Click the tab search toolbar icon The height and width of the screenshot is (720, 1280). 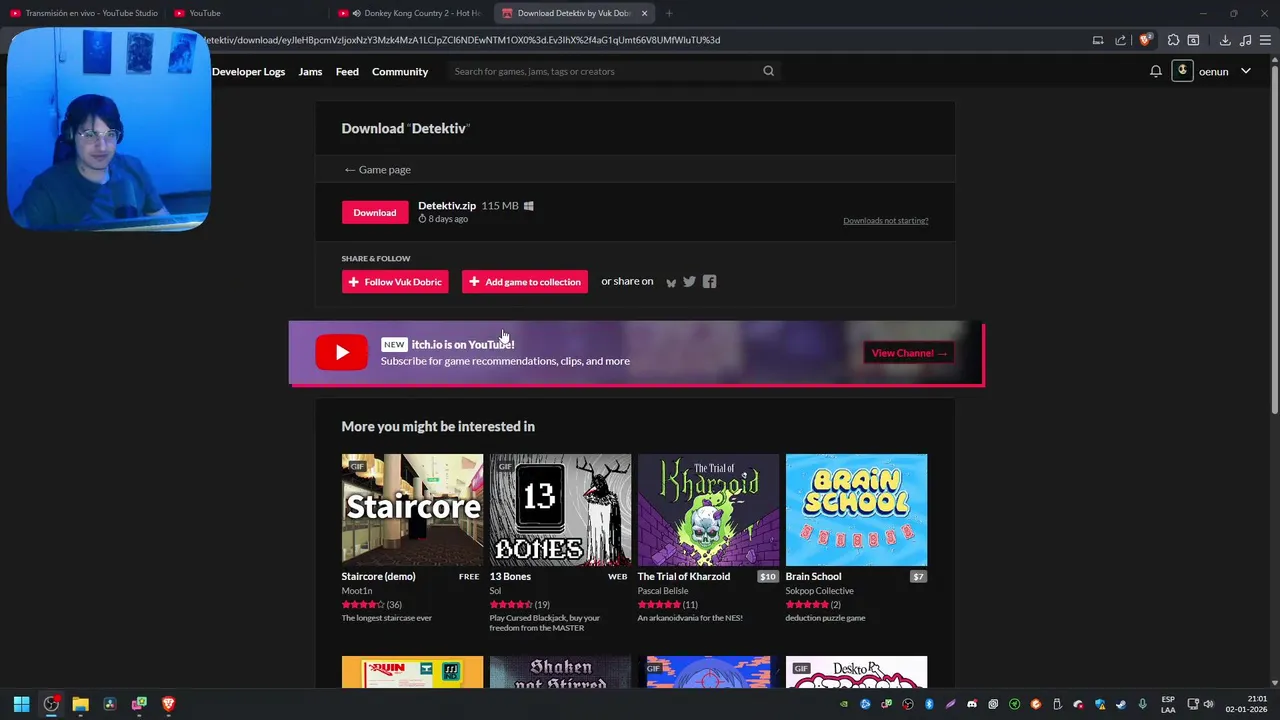point(1193,40)
